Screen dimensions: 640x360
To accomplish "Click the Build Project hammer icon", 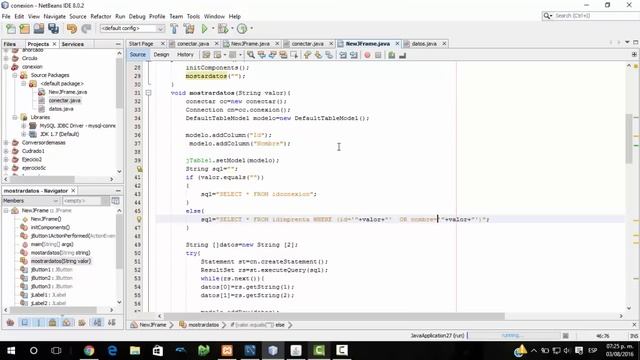I will pyautogui.click(x=174, y=29).
